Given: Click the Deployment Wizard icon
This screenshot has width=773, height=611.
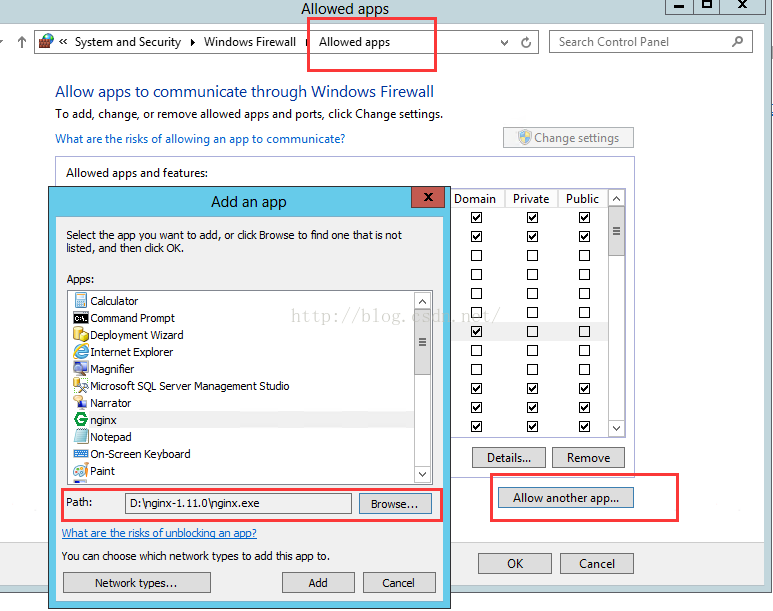Looking at the screenshot, I should (81, 334).
